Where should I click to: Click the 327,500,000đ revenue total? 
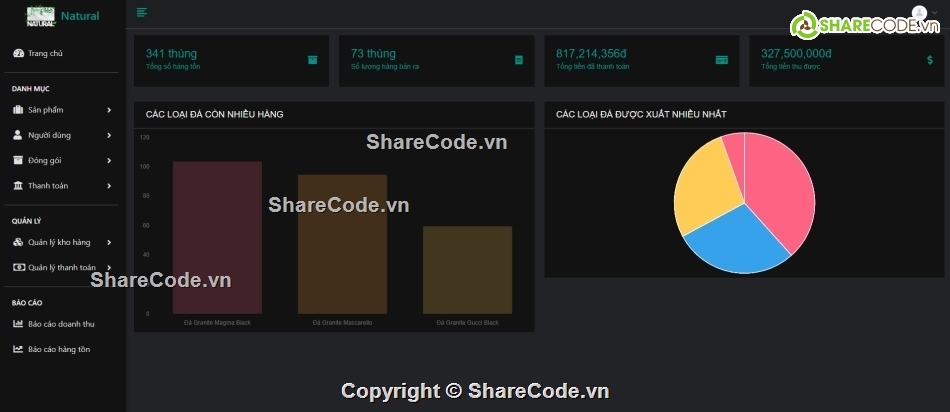coord(796,54)
